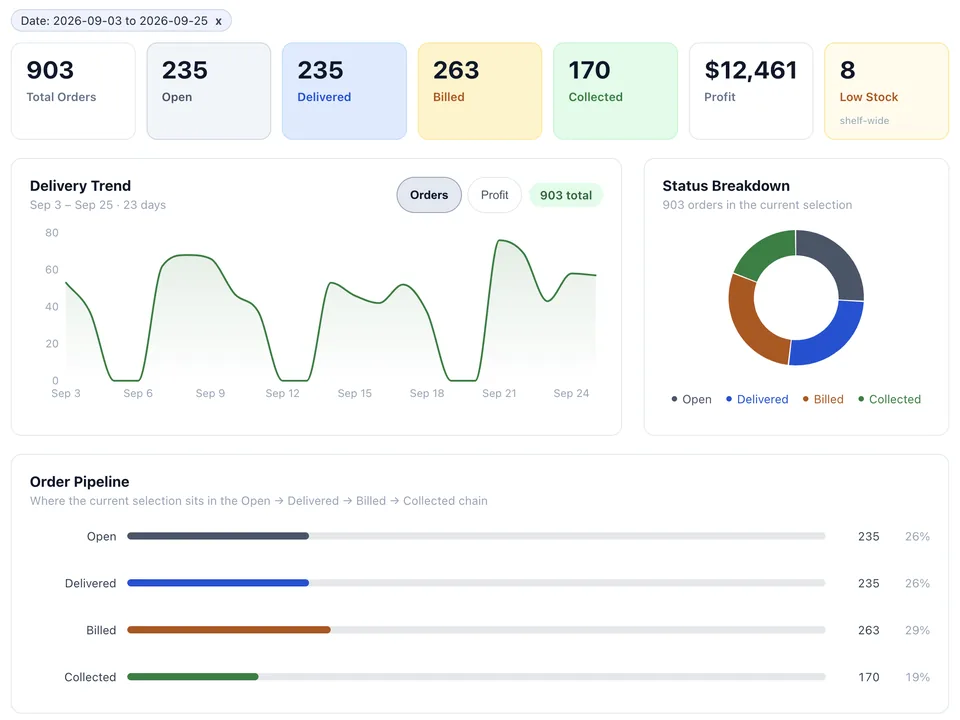Screen dimensions: 960x720
Task: Select the Open pipeline row label
Action: [x=102, y=536]
